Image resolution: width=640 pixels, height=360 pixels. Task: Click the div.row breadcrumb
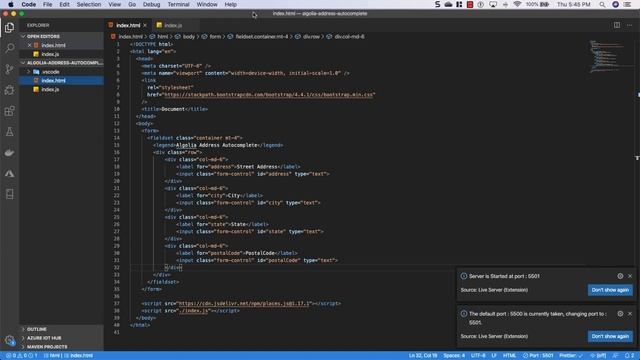pyautogui.click(x=311, y=37)
